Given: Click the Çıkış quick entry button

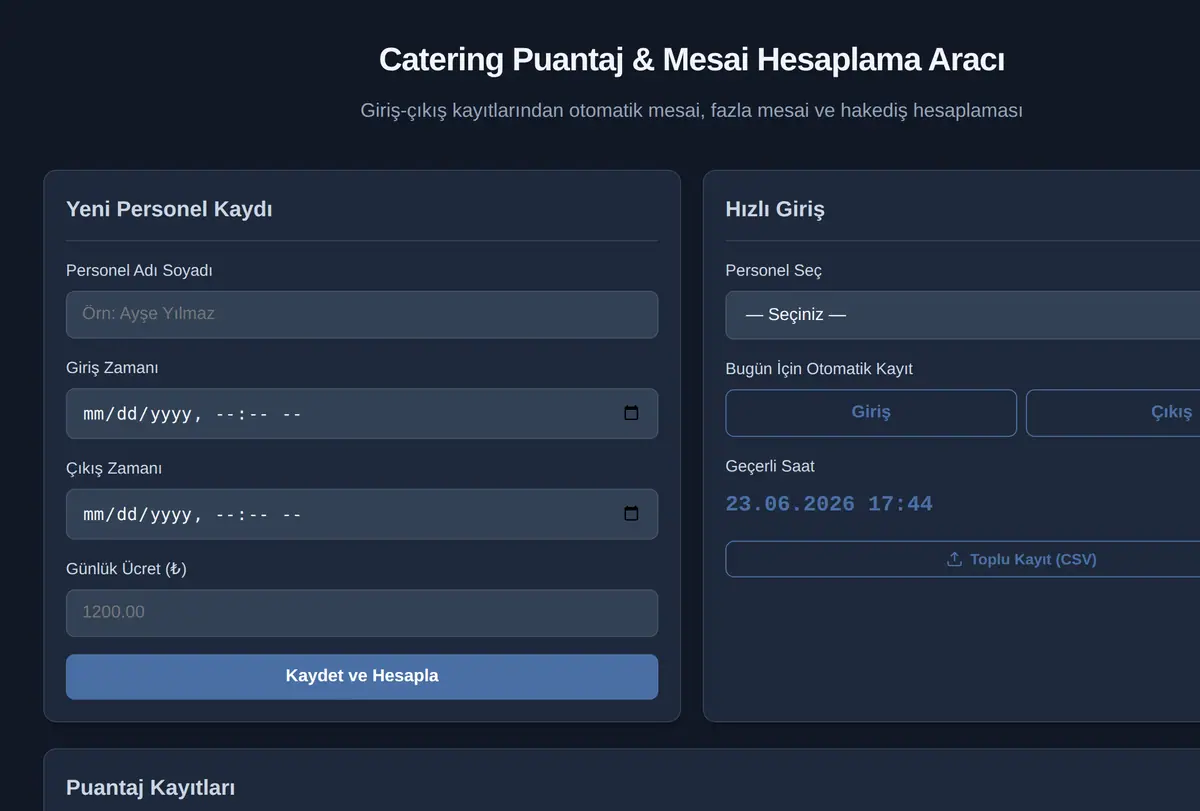Looking at the screenshot, I should (1113, 413).
